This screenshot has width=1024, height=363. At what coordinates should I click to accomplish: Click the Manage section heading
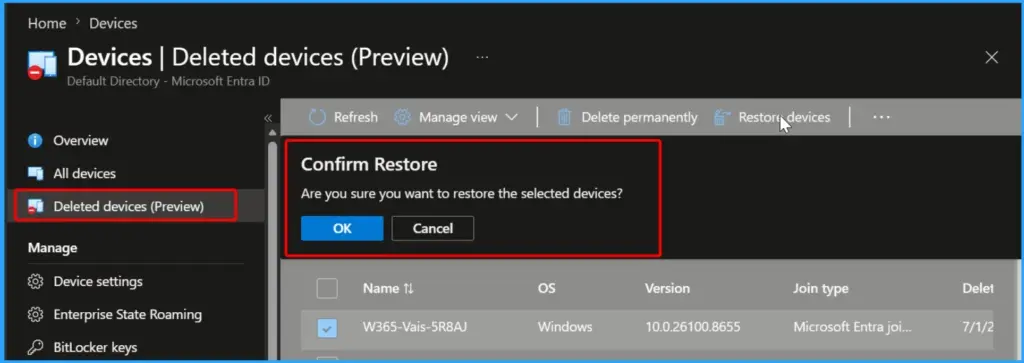(x=52, y=248)
